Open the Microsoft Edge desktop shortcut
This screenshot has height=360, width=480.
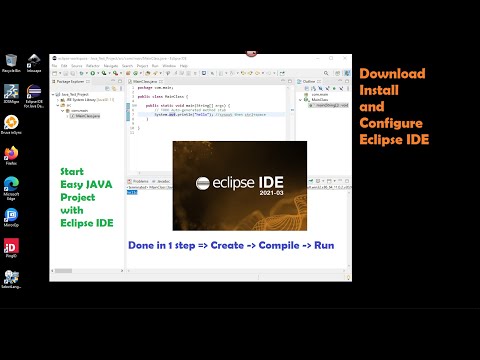click(x=11, y=188)
